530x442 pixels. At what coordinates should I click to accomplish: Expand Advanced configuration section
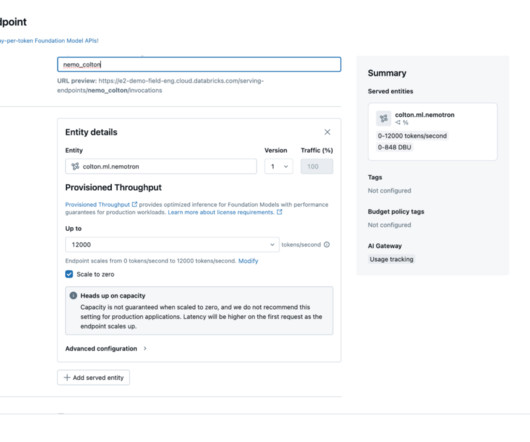[x=106, y=348]
